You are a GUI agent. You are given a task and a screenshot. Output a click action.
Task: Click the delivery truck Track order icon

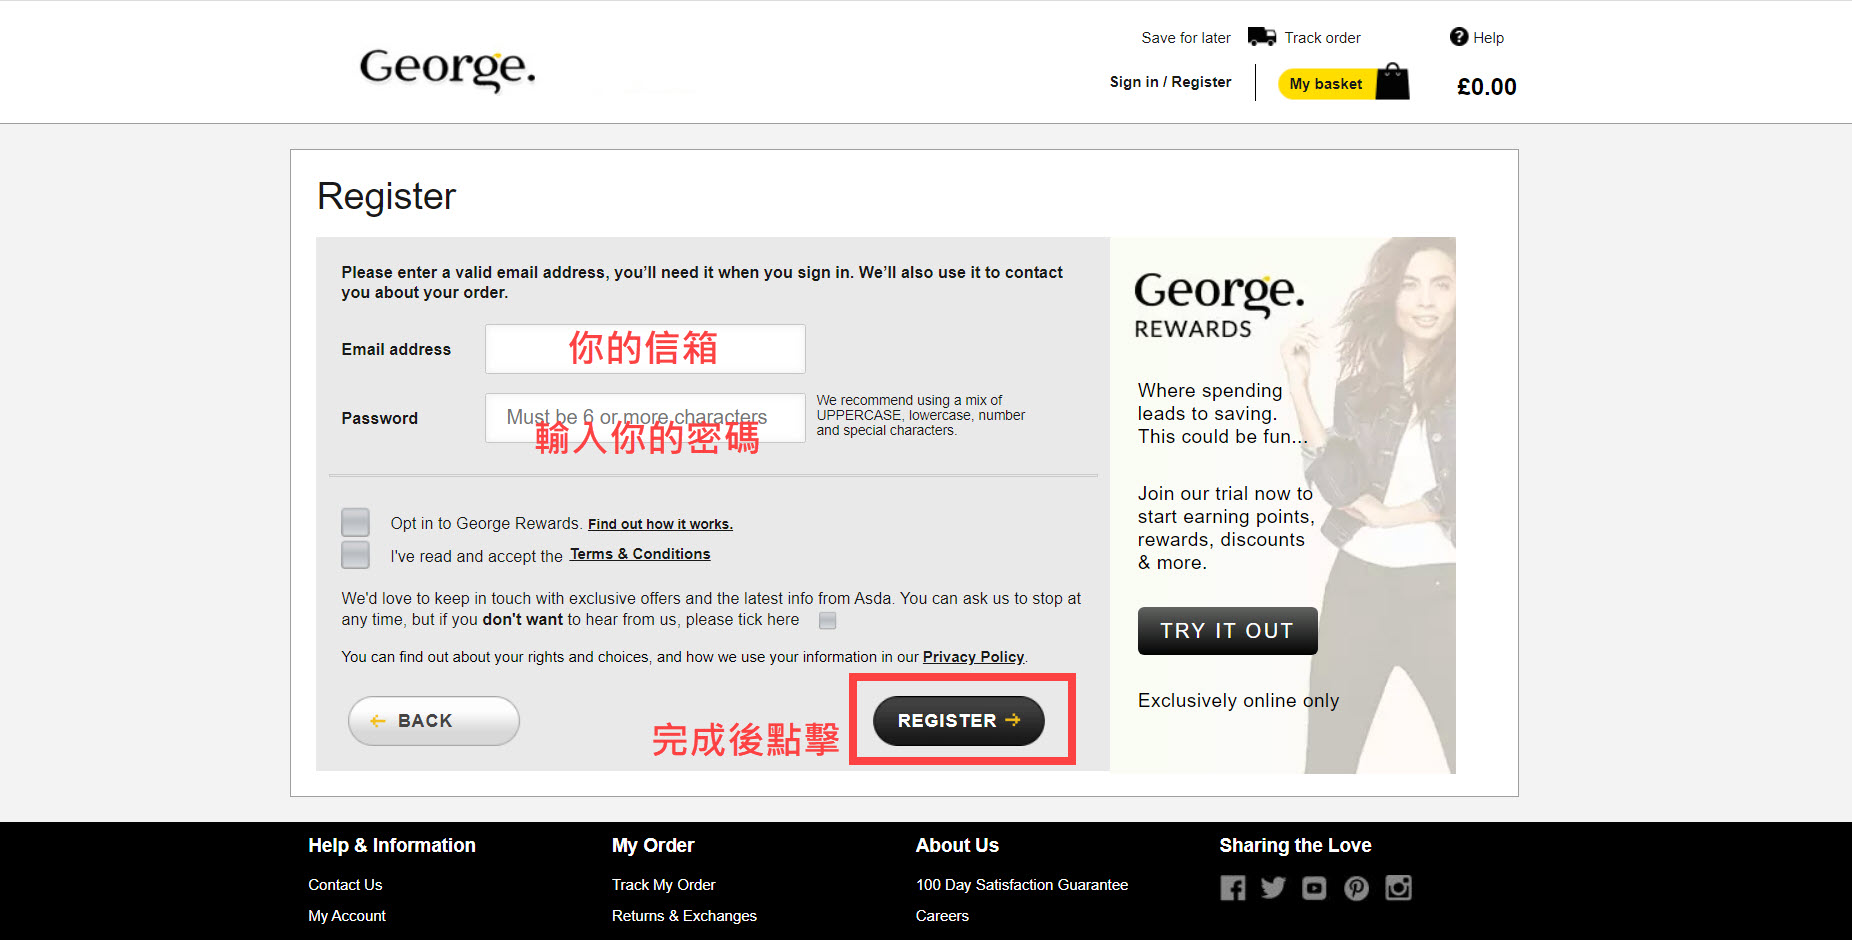1261,37
